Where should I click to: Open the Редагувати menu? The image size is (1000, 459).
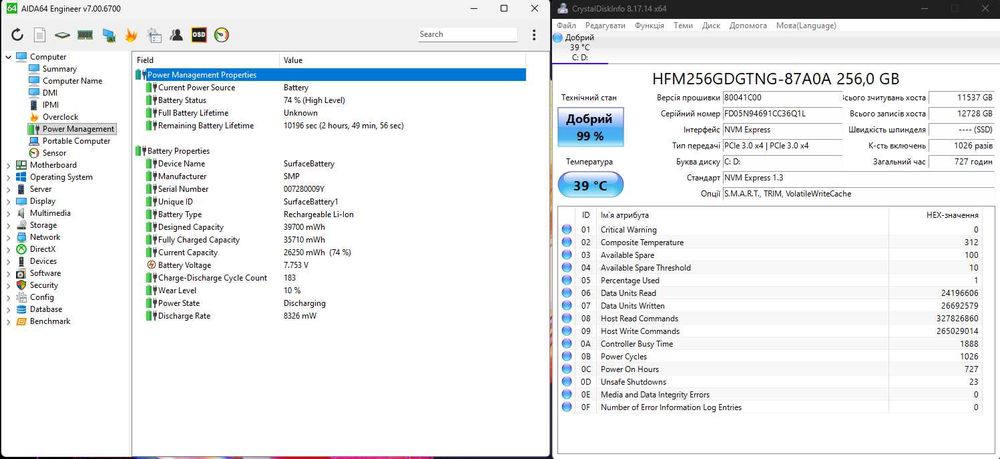tap(605, 26)
